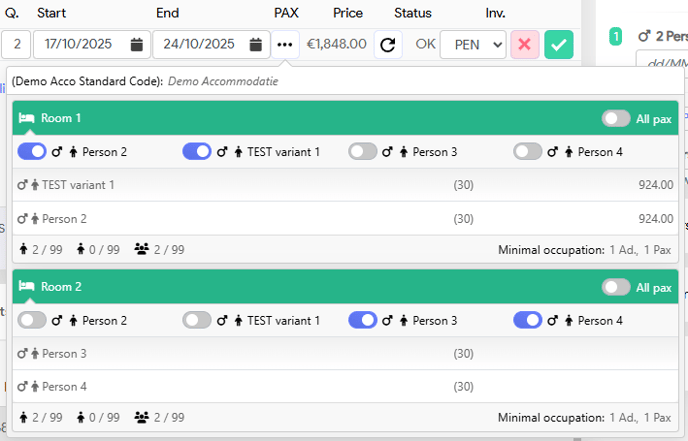Toggle All pax for Room 2
Image resolution: width=688 pixels, height=441 pixels.
coord(616,287)
